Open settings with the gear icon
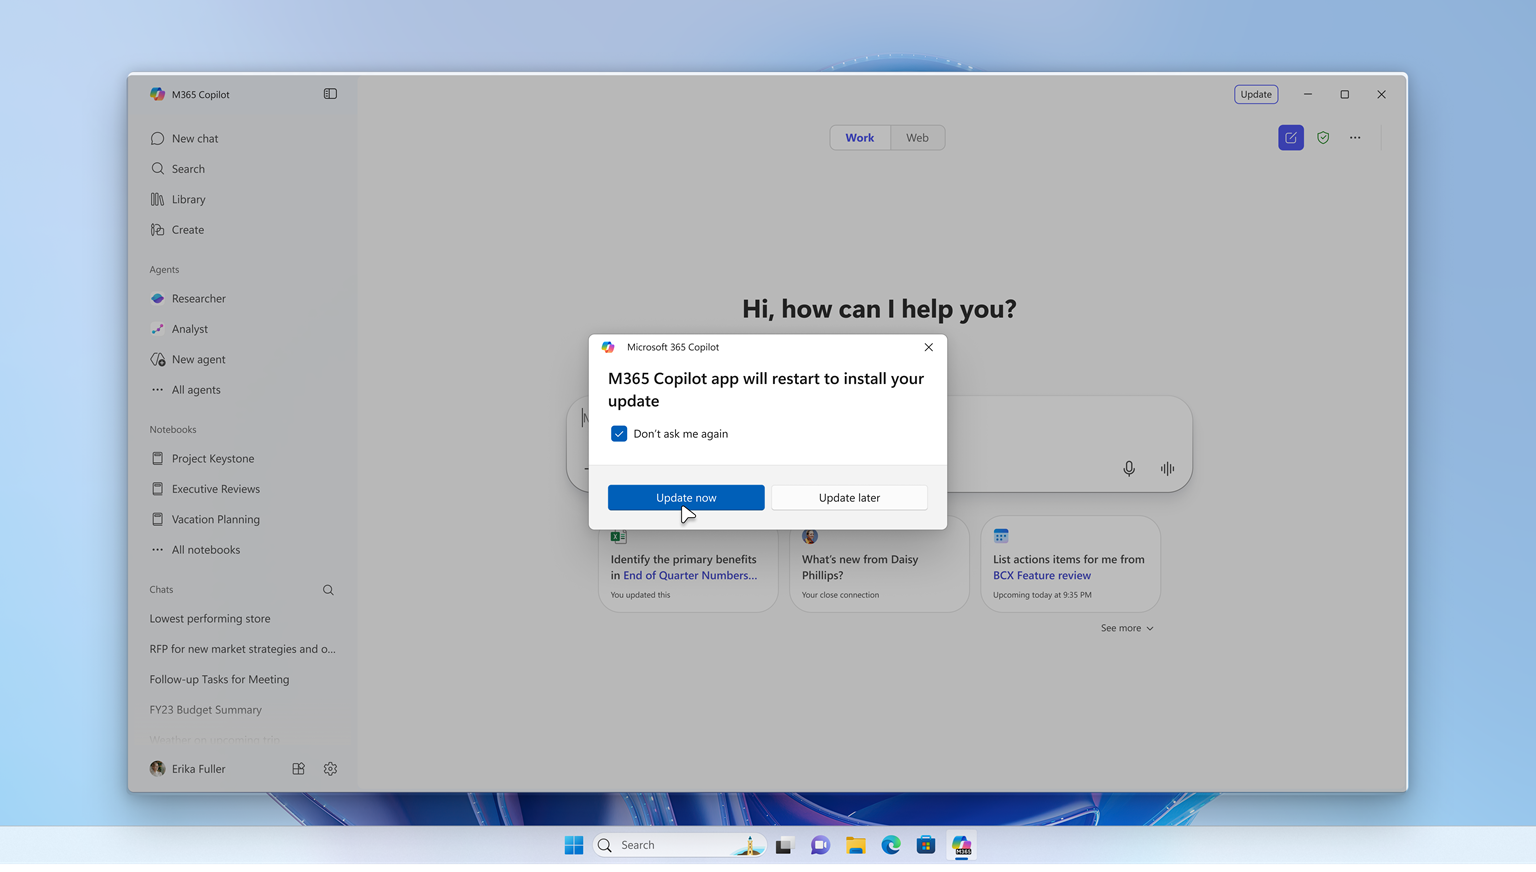 [330, 768]
